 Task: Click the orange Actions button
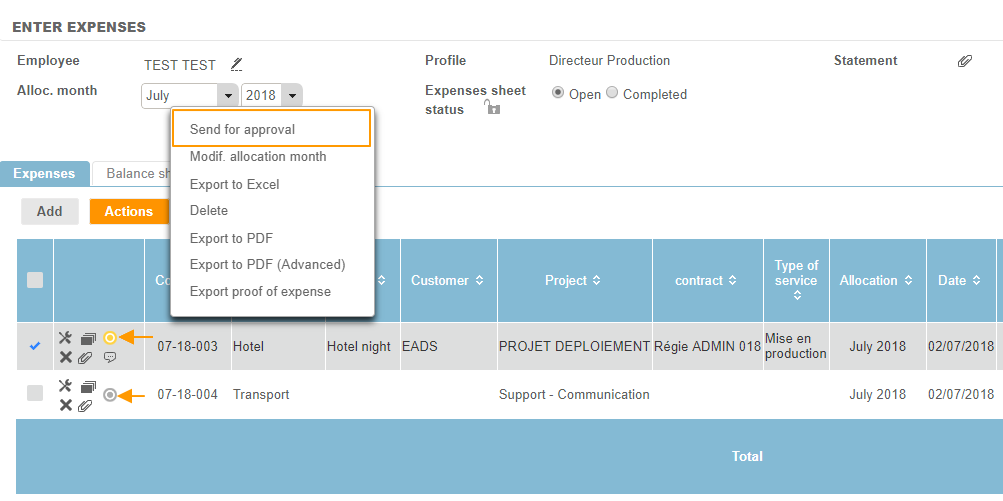[x=128, y=211]
